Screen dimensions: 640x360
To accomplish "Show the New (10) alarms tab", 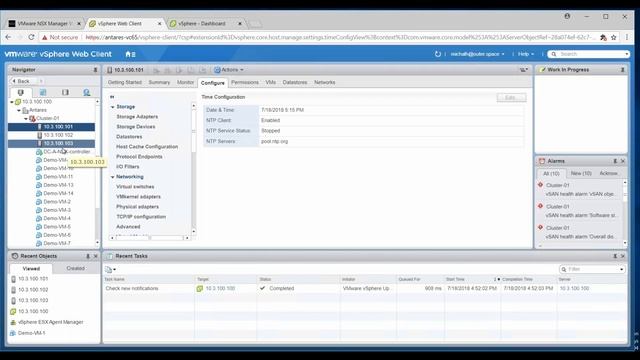I will [x=581, y=173].
